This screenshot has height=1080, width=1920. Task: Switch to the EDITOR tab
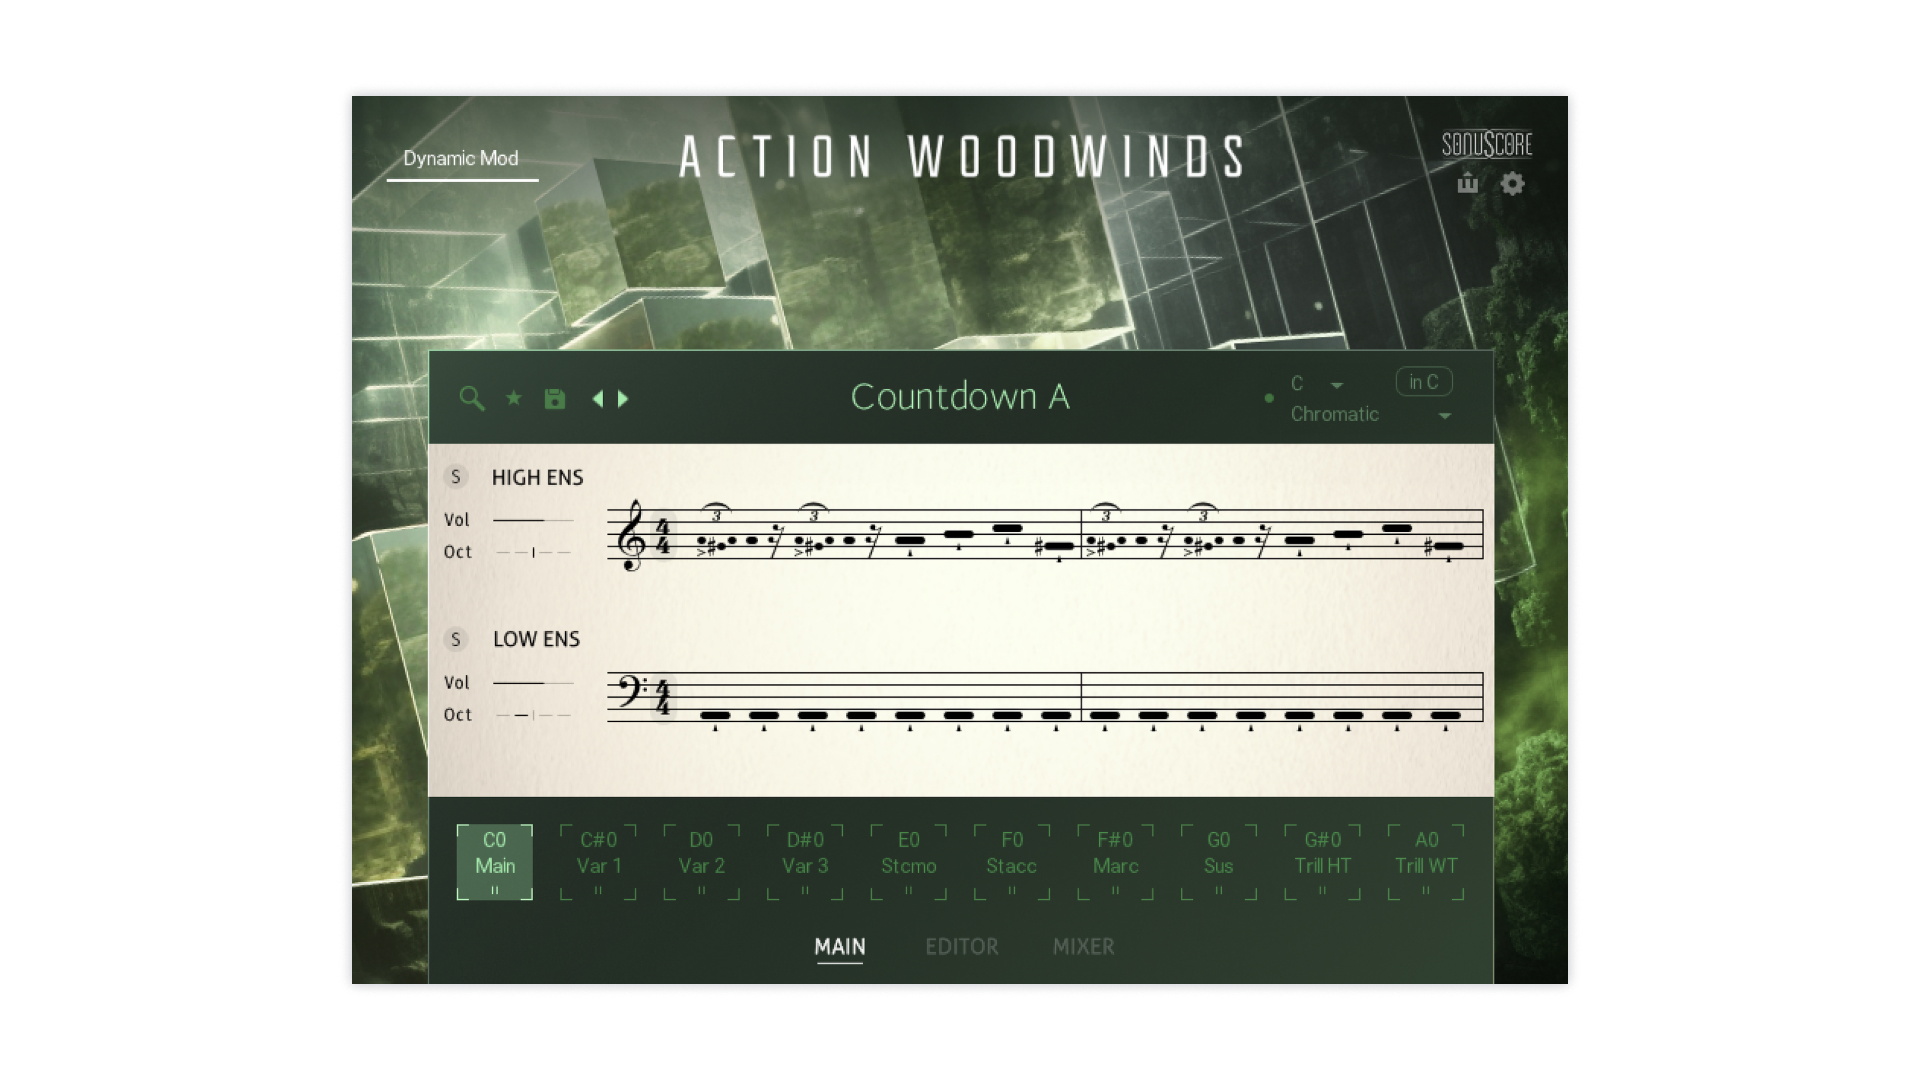pos(961,946)
